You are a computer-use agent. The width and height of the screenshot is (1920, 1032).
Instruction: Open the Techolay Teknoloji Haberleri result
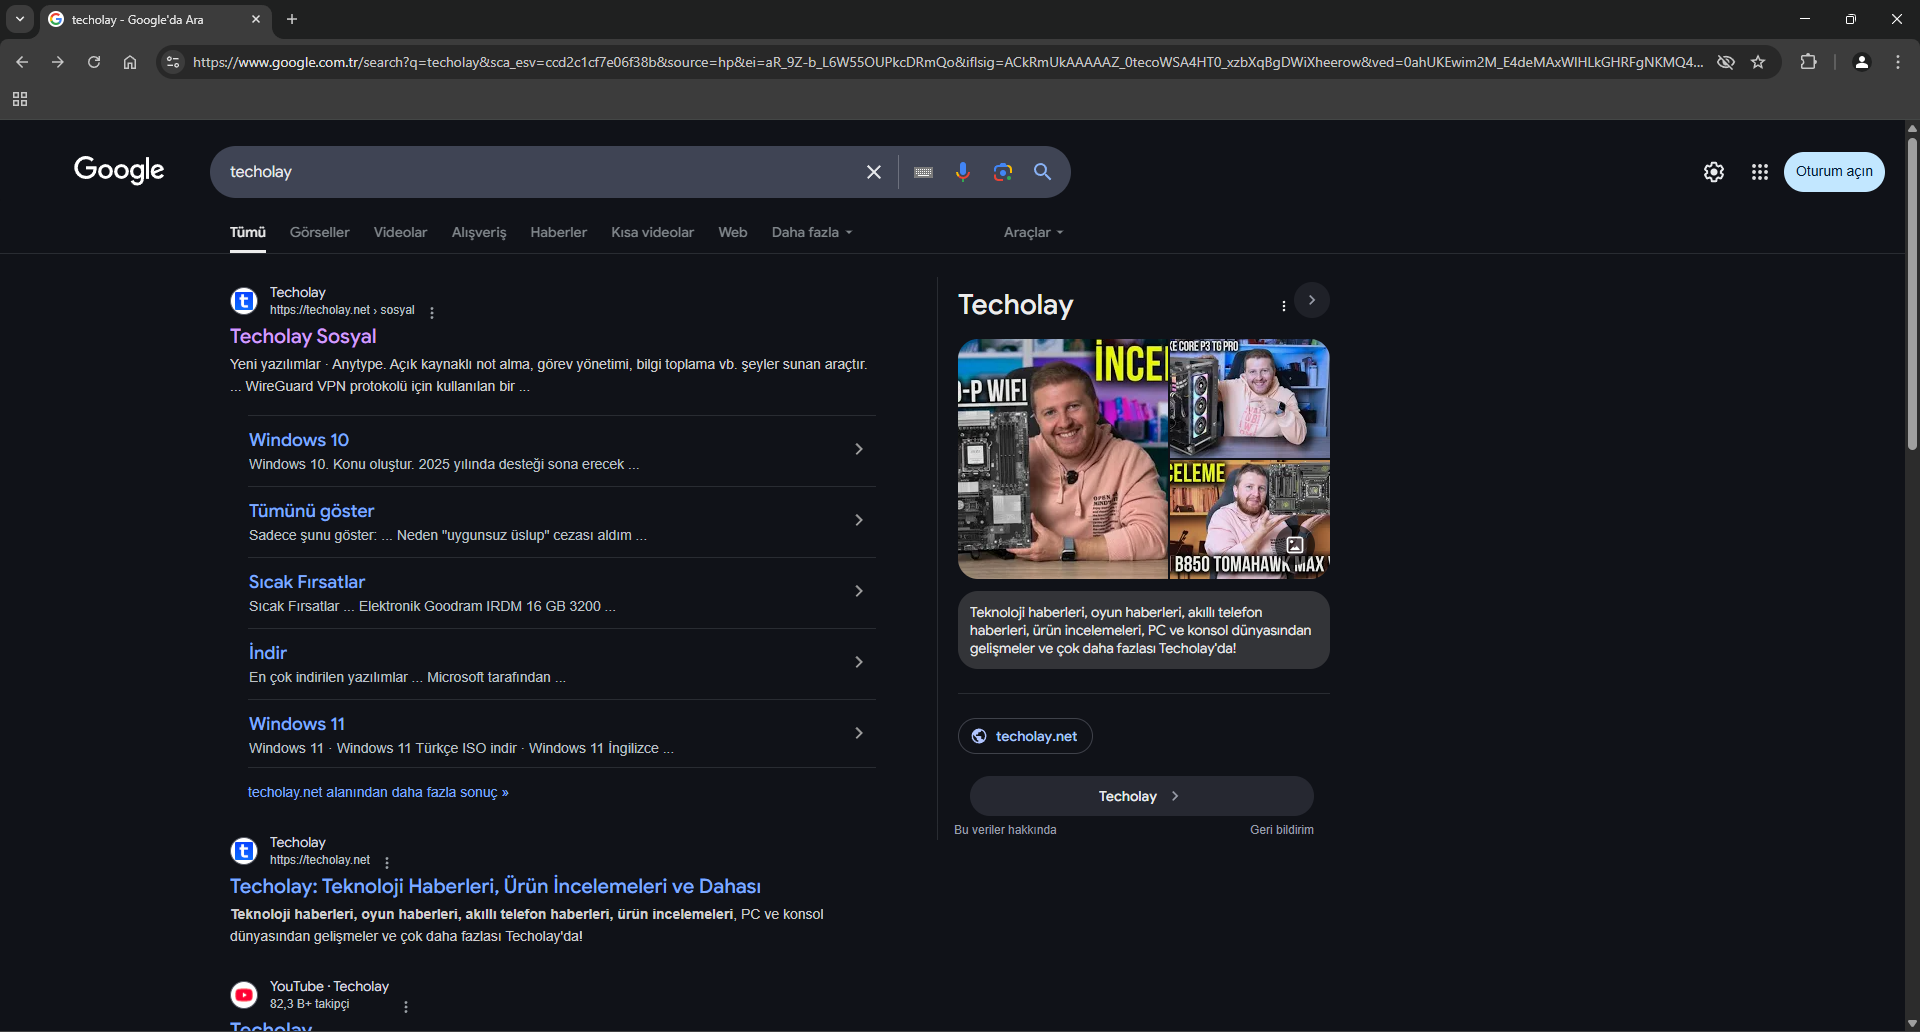pyautogui.click(x=495, y=887)
